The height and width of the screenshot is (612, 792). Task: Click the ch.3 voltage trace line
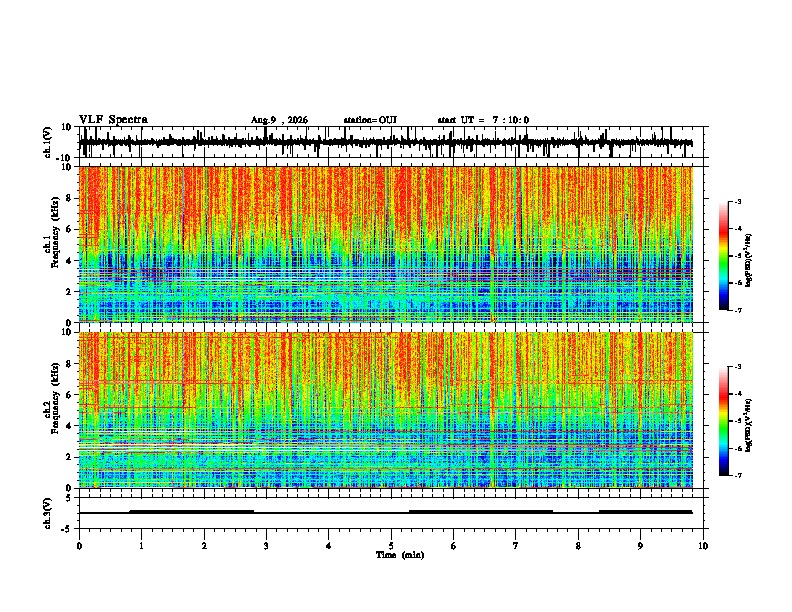pos(386,512)
